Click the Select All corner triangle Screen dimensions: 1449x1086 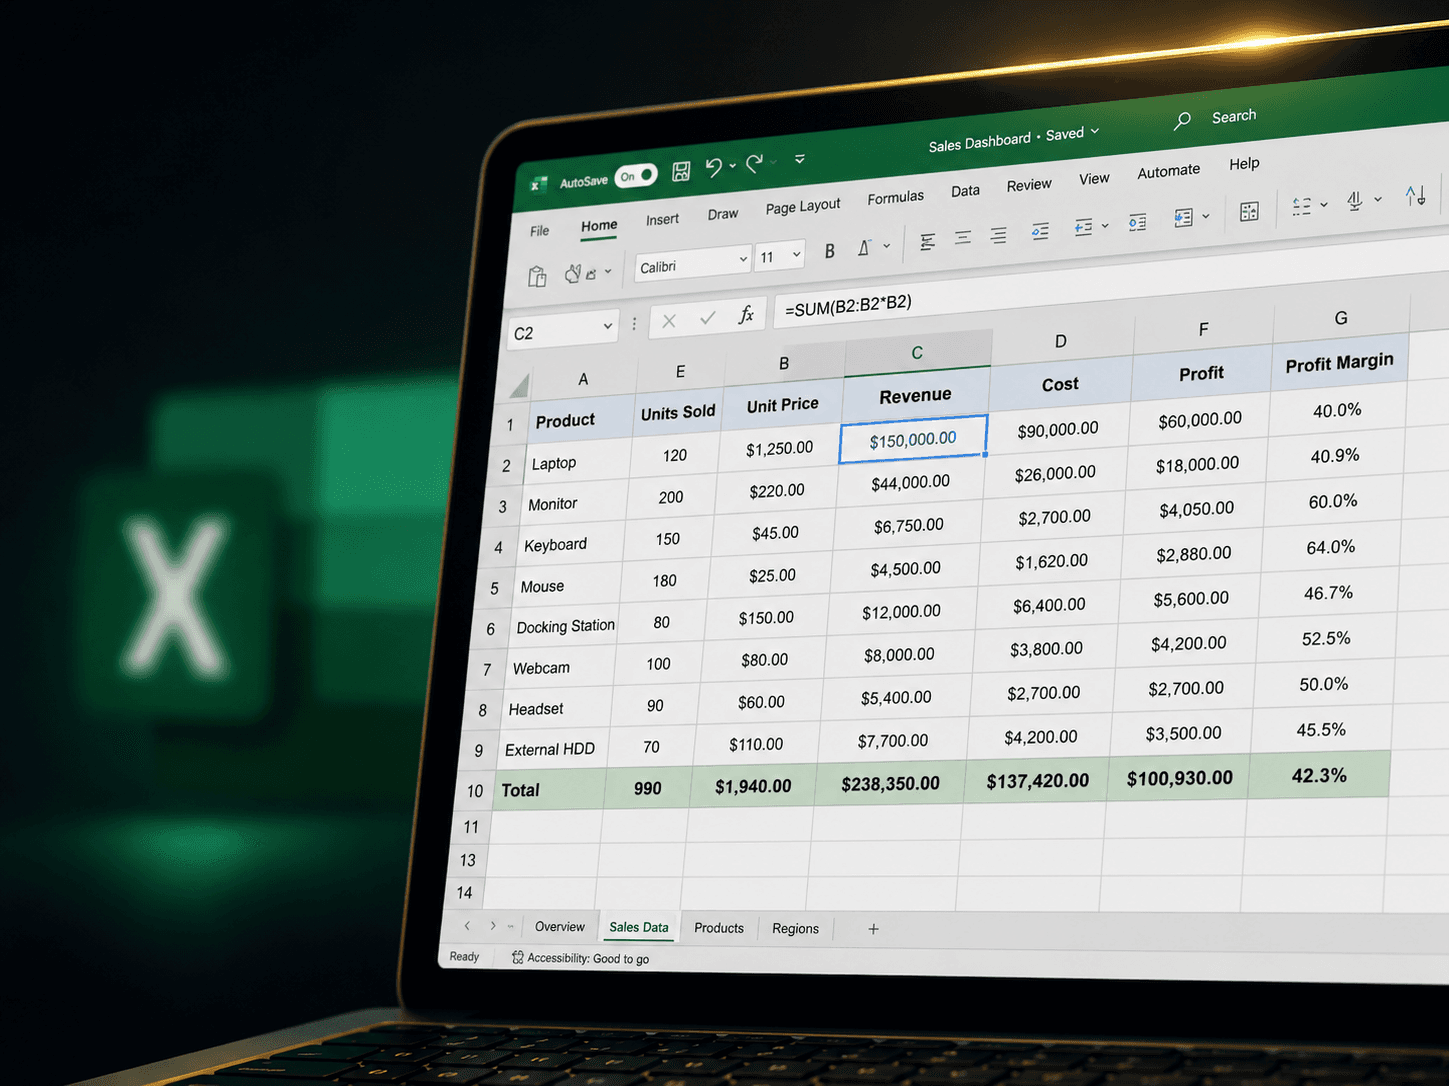click(x=519, y=385)
